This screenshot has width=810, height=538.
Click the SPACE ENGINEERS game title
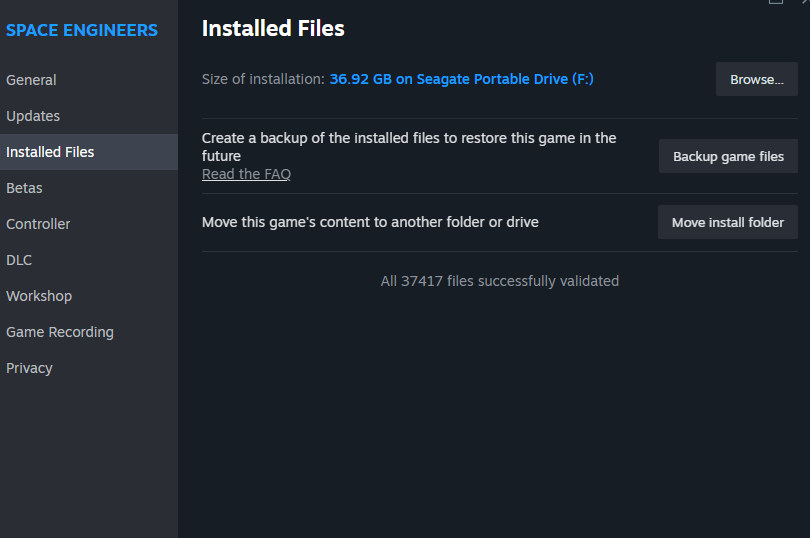pyautogui.click(x=82, y=30)
